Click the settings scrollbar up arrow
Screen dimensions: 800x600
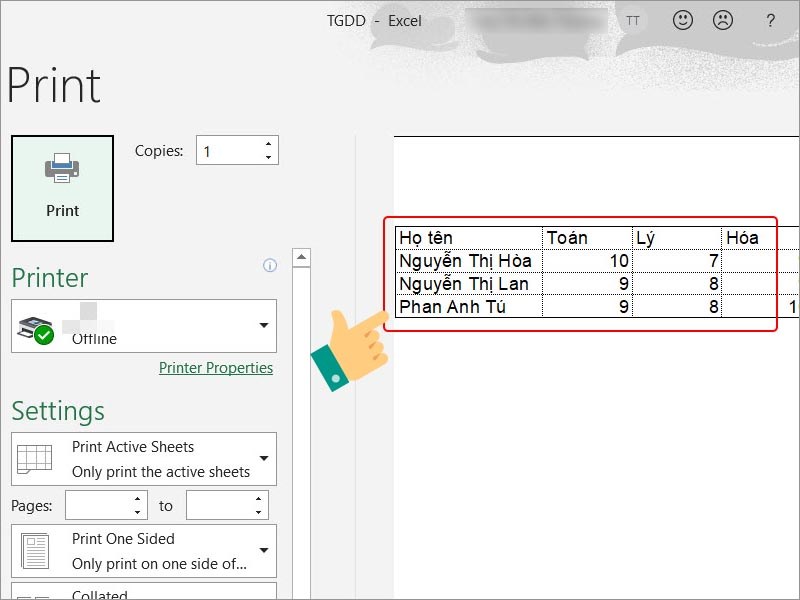click(x=301, y=257)
